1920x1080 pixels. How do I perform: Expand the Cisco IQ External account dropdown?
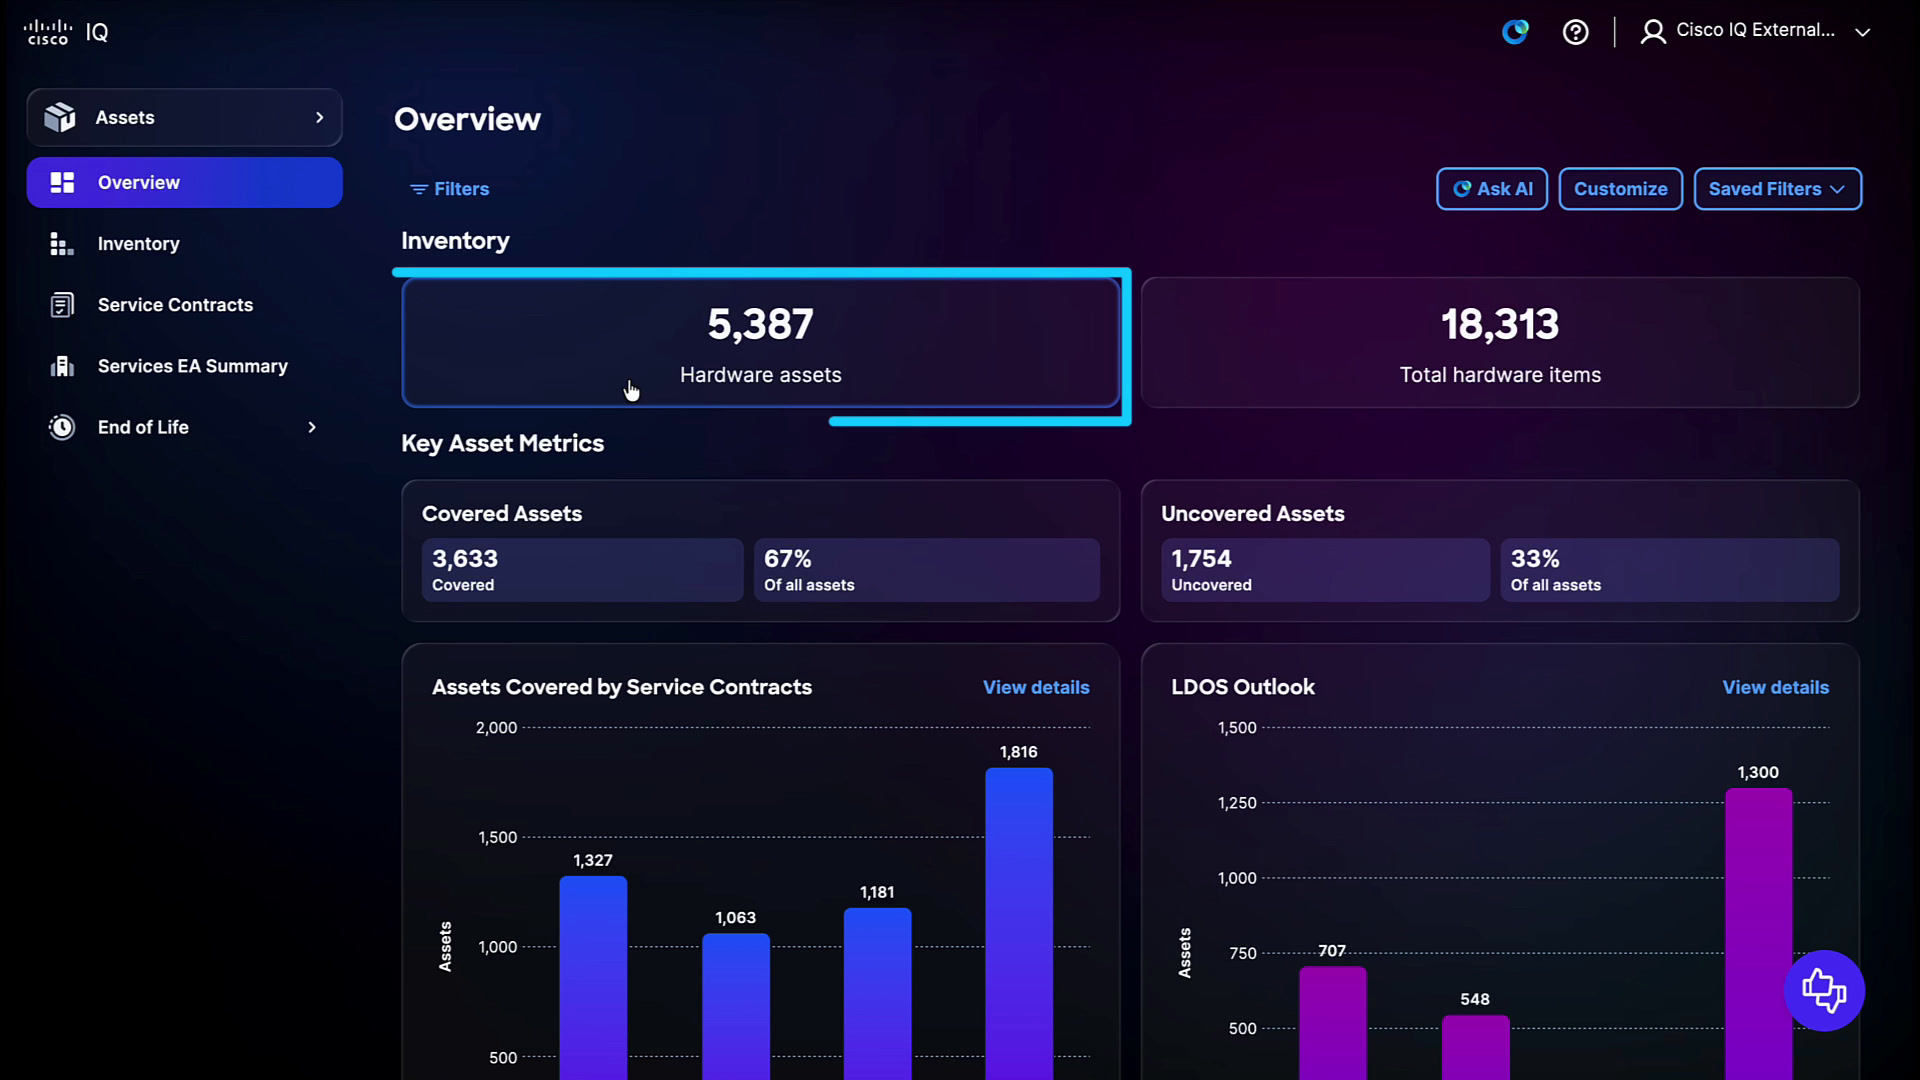(1862, 32)
